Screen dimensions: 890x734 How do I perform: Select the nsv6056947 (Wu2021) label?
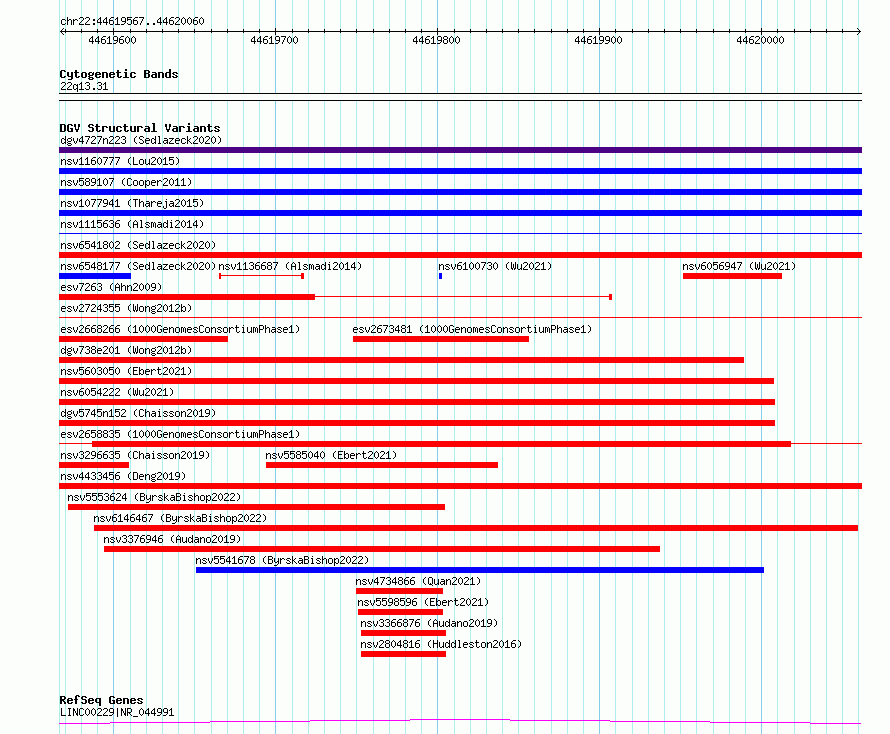(739, 266)
